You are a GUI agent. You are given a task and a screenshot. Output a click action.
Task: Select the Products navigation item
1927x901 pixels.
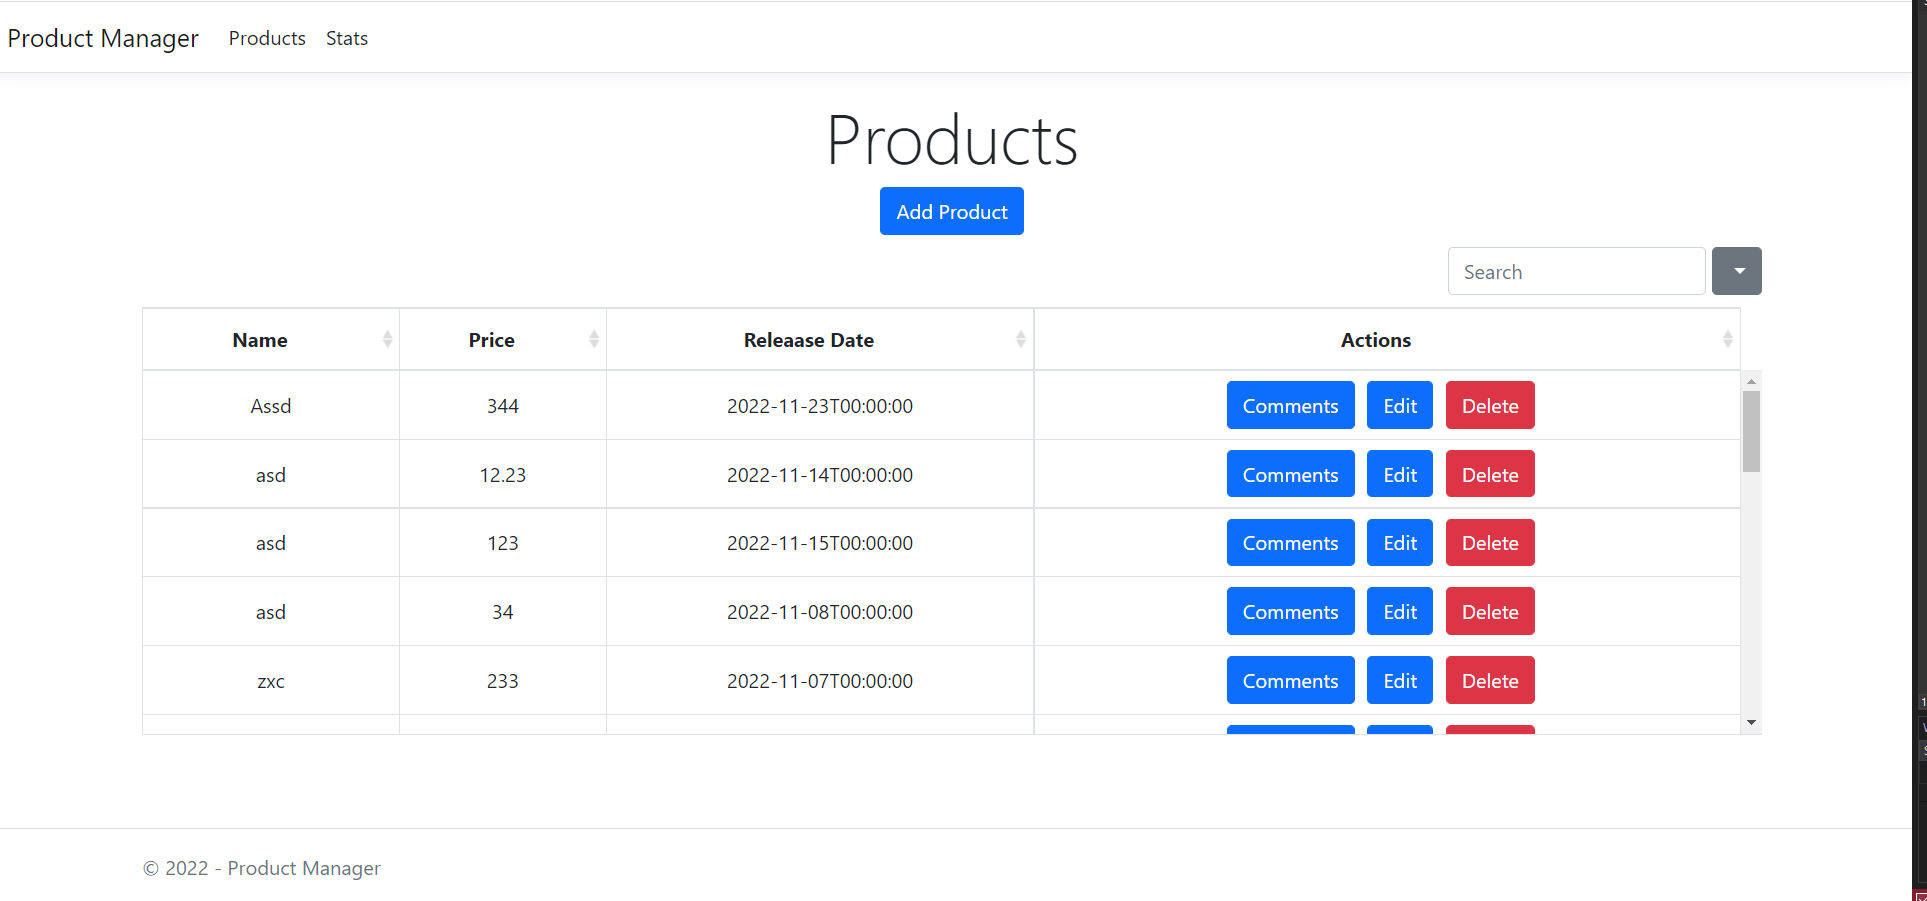266,38
